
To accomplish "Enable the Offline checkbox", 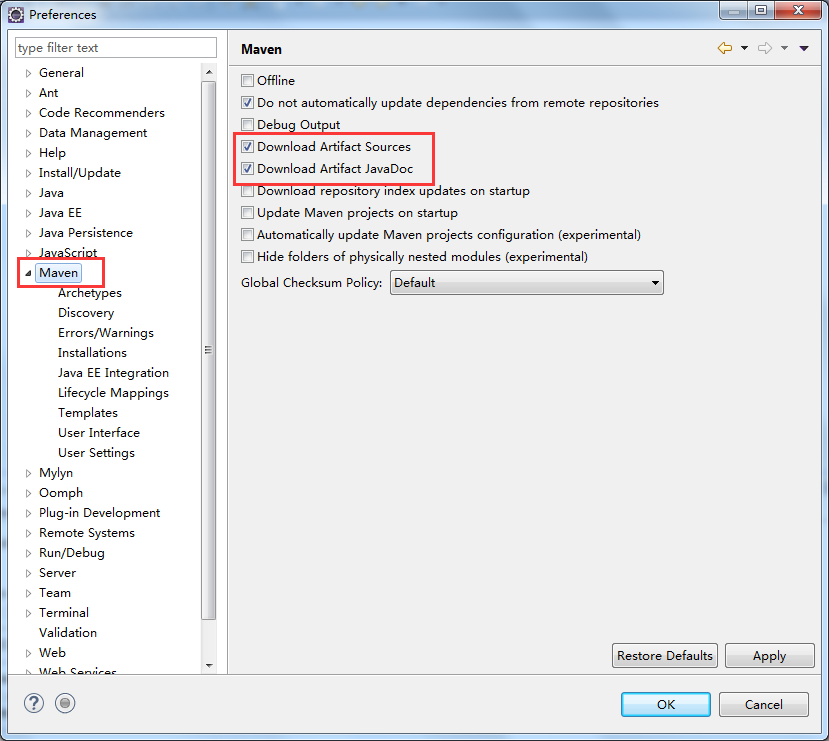I will [247, 80].
